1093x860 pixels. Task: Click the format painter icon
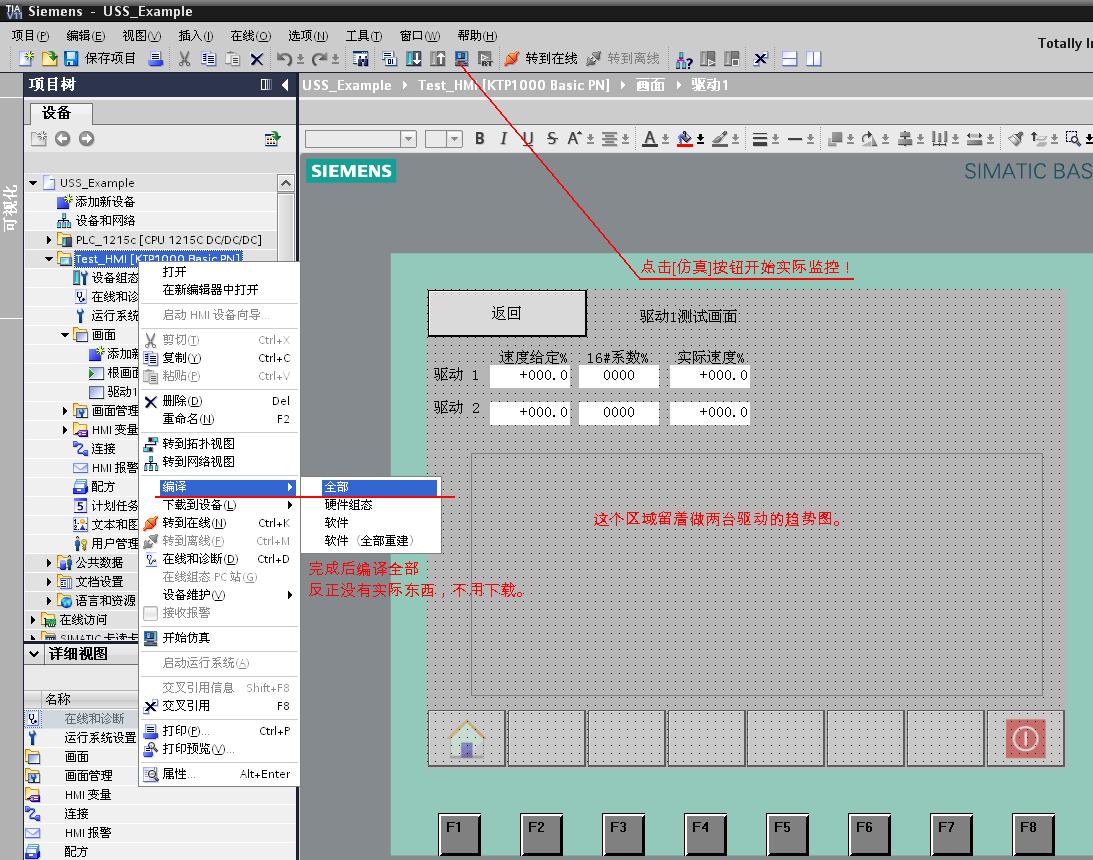click(x=1016, y=139)
